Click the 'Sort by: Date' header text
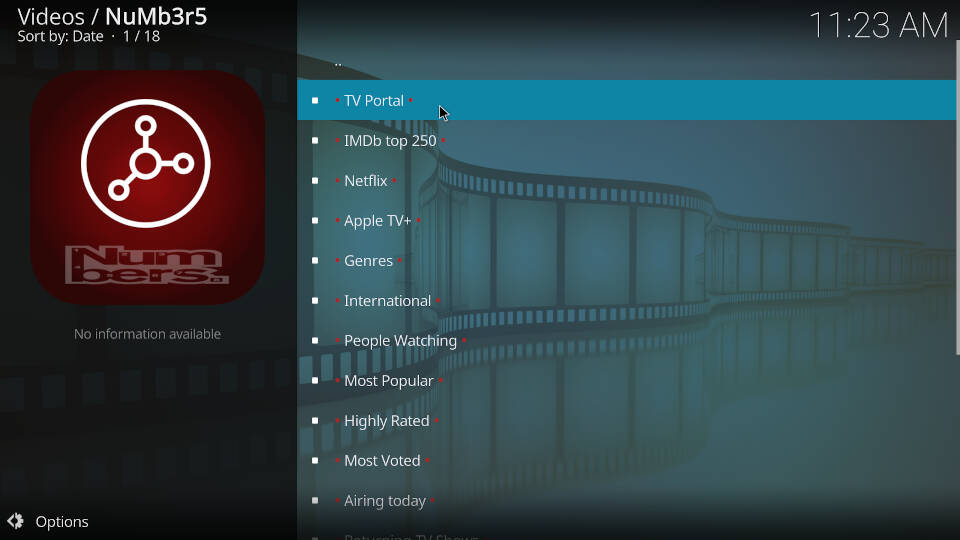This screenshot has height=540, width=960. (x=60, y=37)
